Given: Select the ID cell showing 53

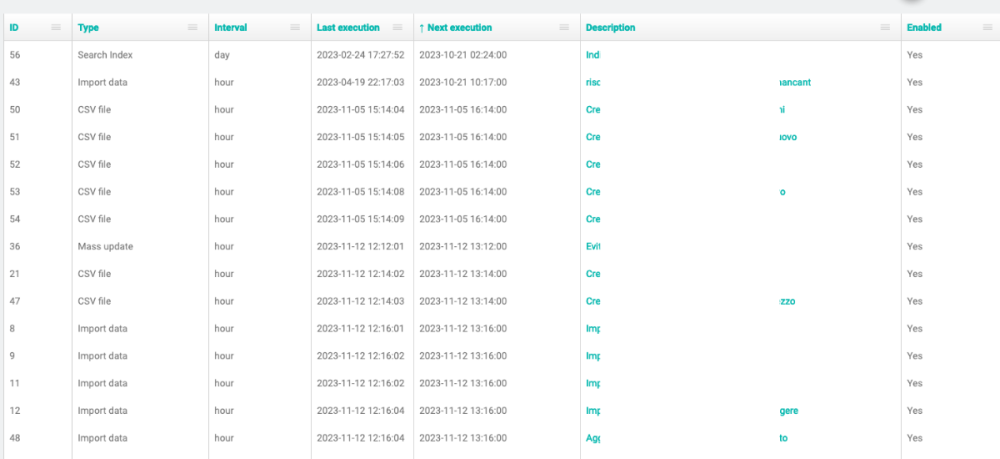Looking at the screenshot, I should tap(15, 191).
